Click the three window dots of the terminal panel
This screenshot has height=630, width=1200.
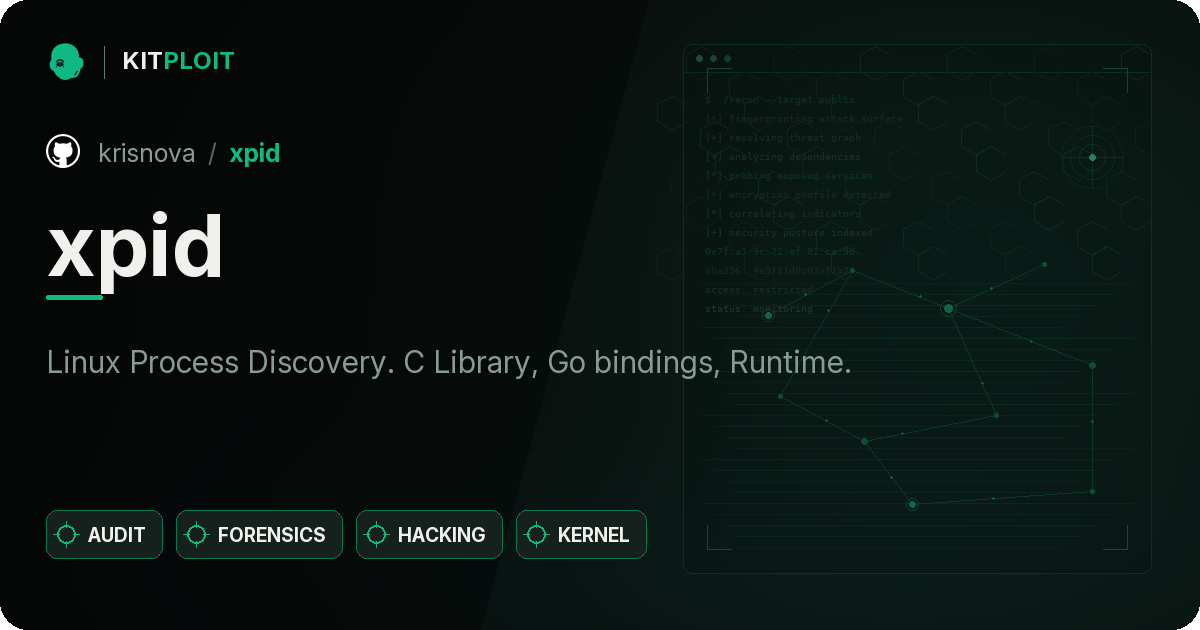(x=713, y=59)
